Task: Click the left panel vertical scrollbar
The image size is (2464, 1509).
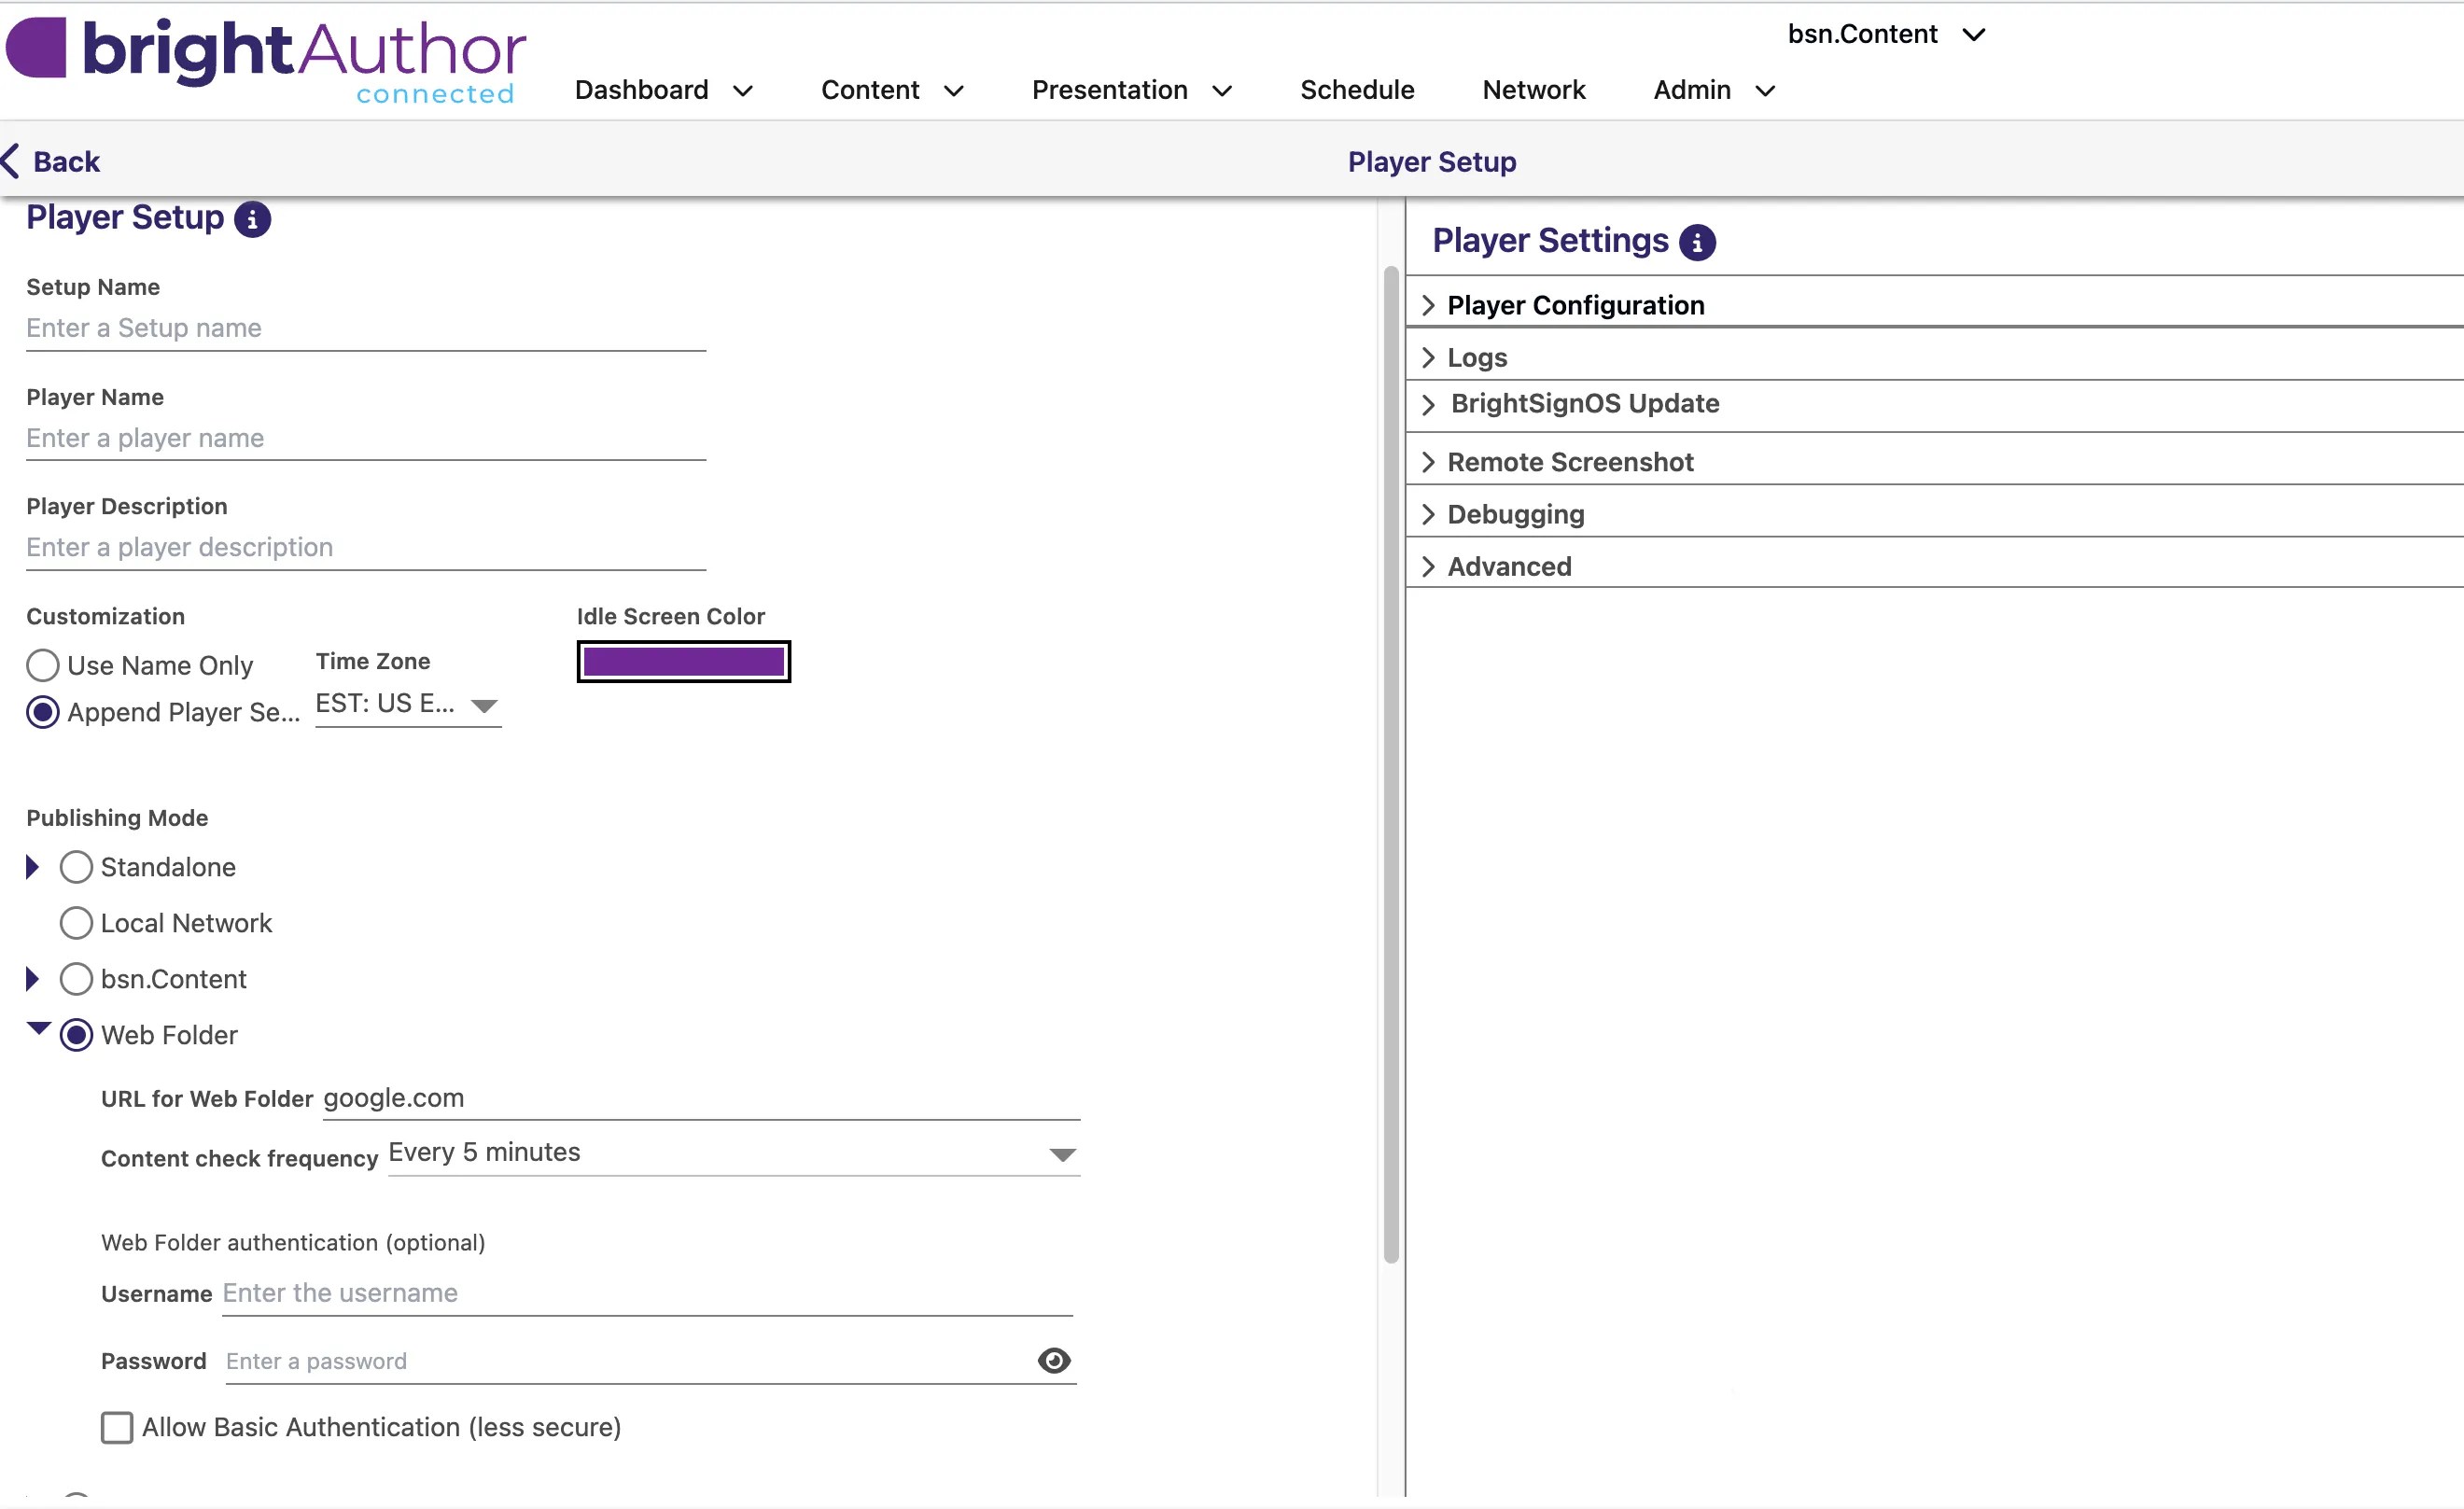Action: click(1390, 764)
